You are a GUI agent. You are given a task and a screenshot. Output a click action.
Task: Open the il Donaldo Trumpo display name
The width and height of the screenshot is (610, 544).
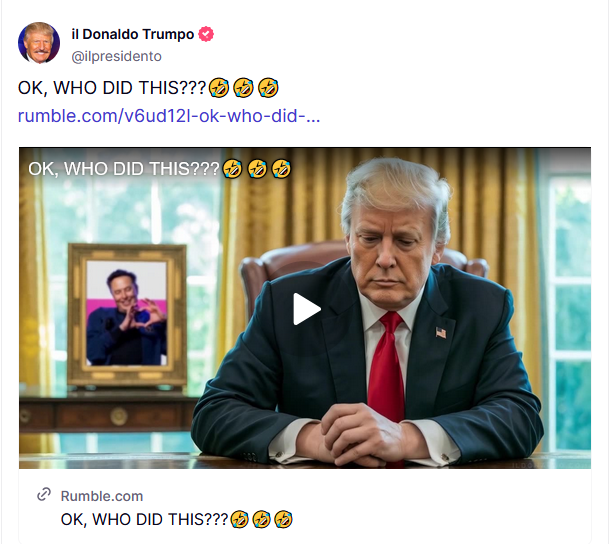pyautogui.click(x=133, y=34)
